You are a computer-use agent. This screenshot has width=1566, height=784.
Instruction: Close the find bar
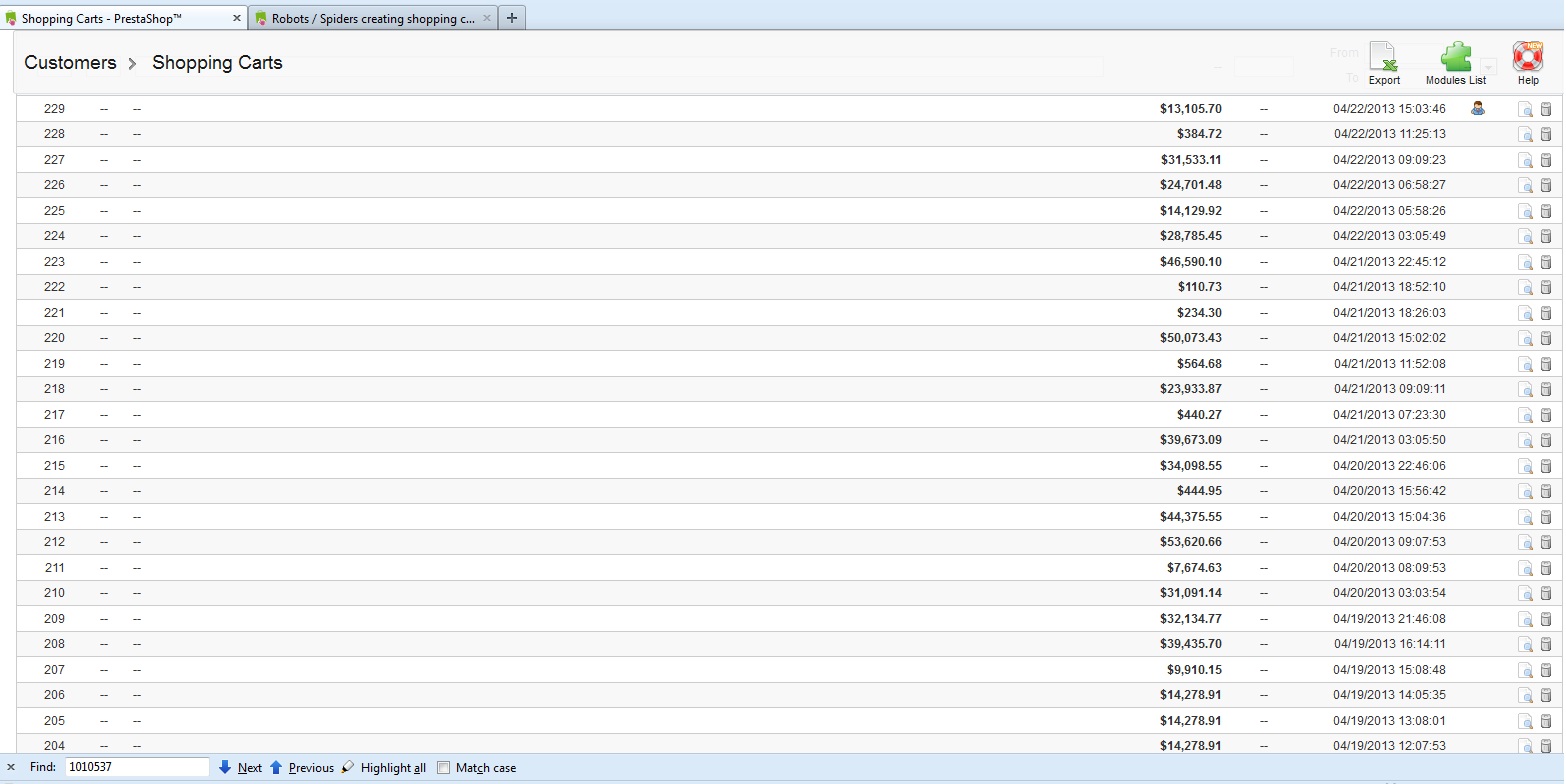tap(11, 768)
